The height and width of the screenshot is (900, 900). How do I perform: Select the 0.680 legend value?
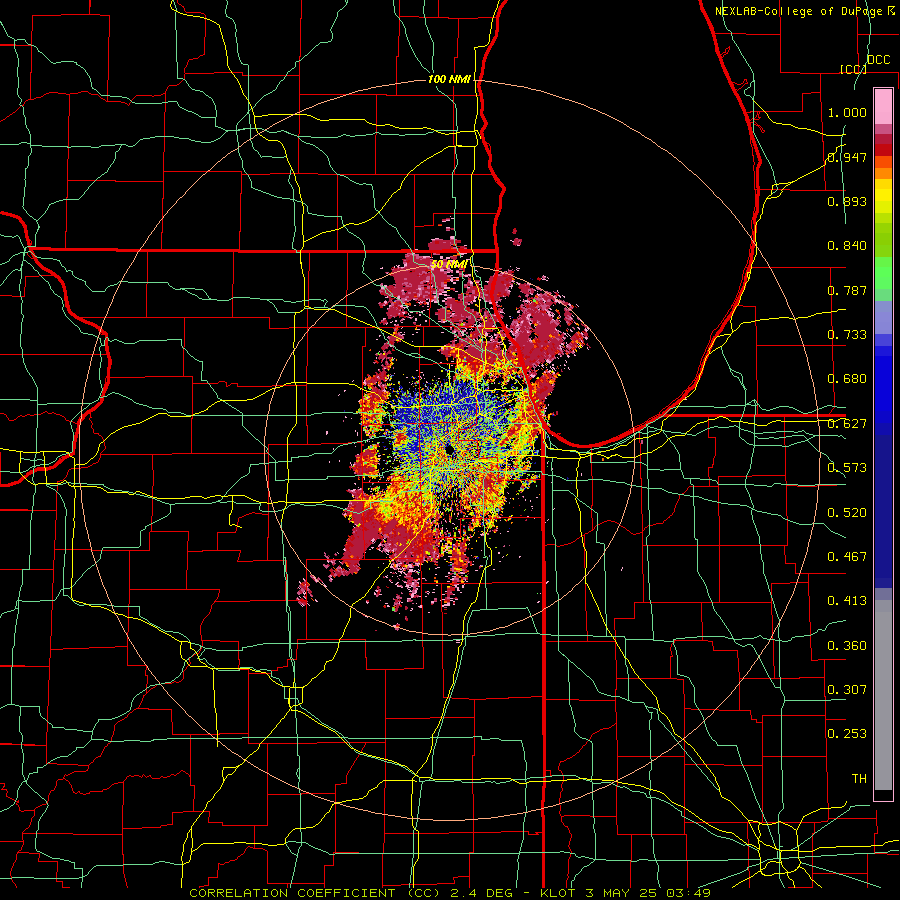tap(847, 379)
